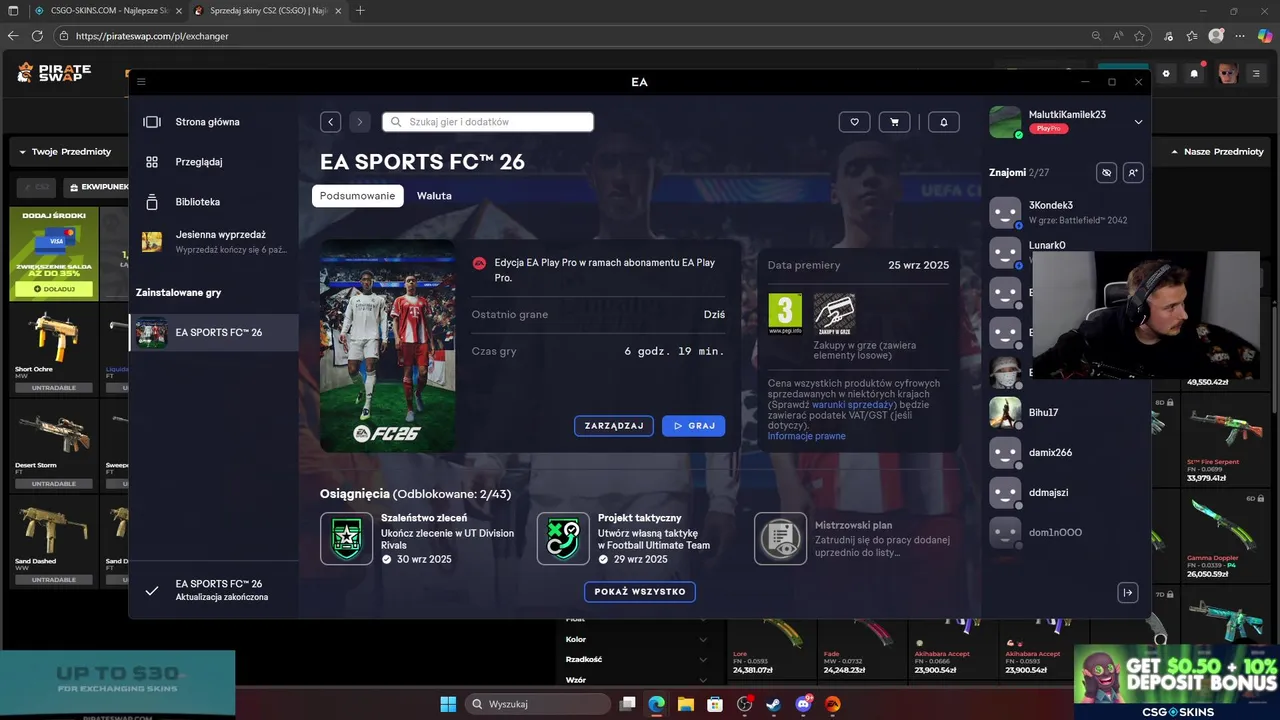Expand Rzadkość filter on PirateSwap
Screen dimensions: 1280x720
636,660
